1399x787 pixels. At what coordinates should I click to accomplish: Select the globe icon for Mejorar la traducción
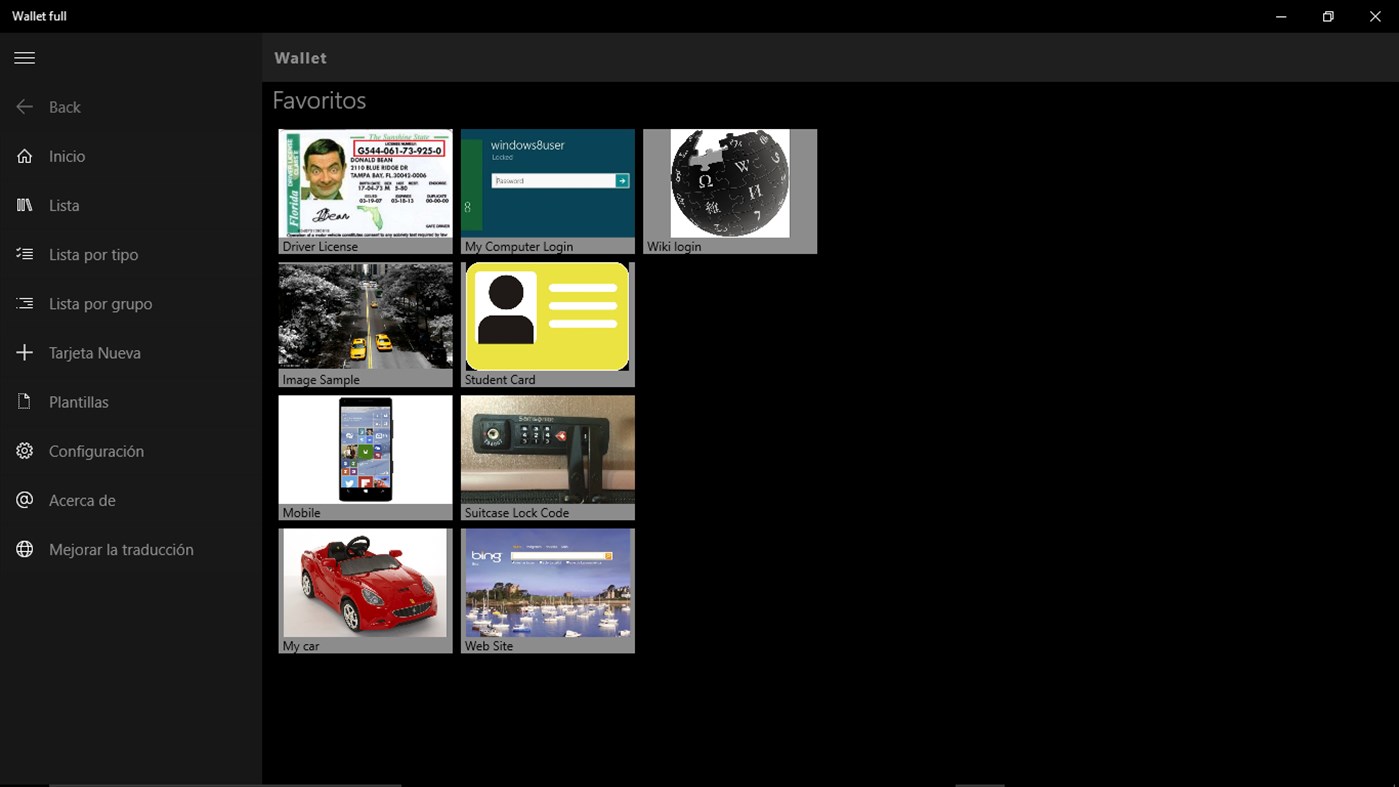24,548
